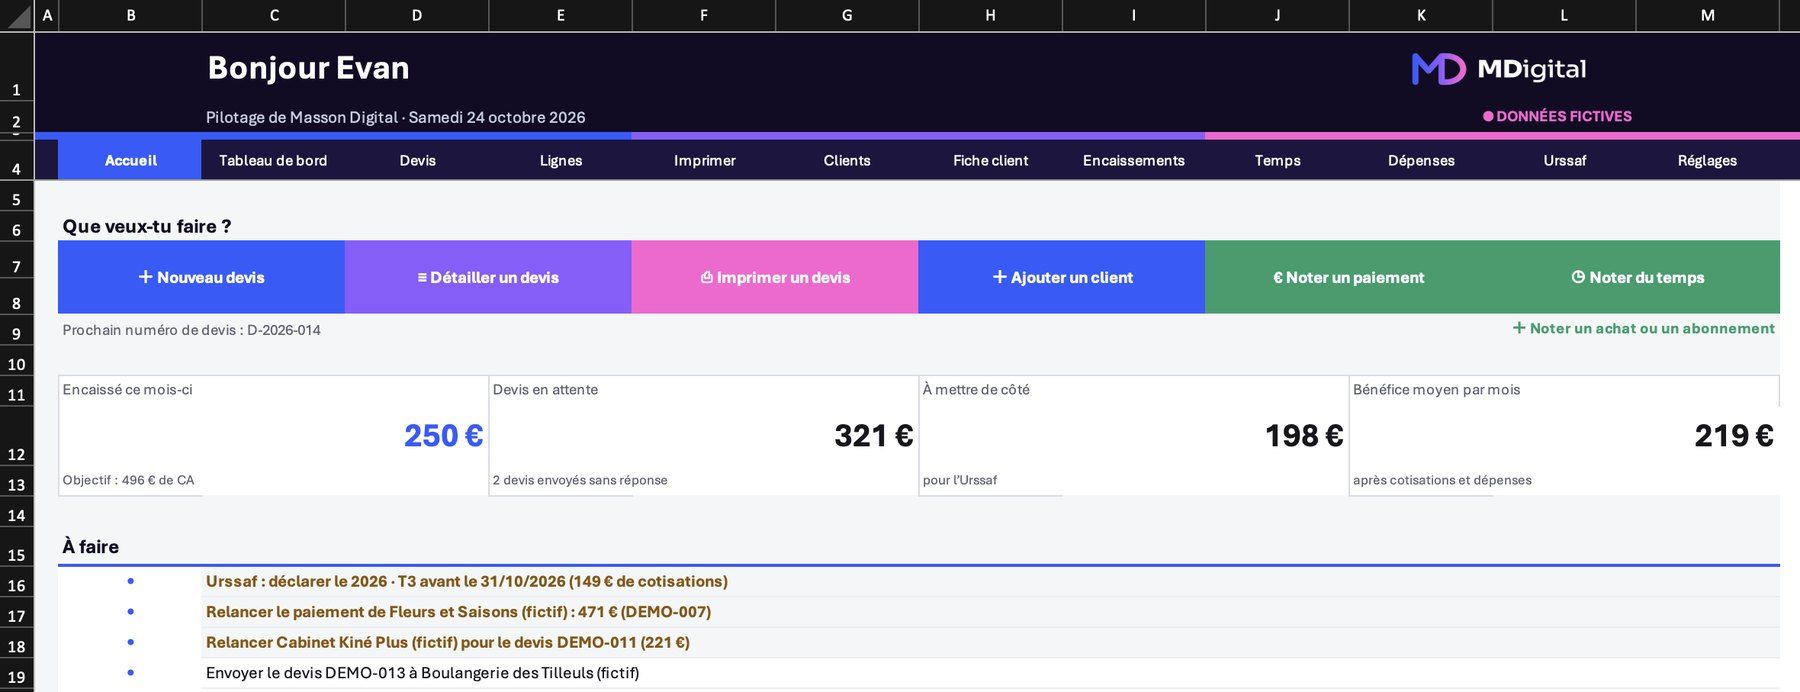1800x692 pixels.
Task: Select the 250 € encaissé value
Action: pyautogui.click(x=443, y=436)
